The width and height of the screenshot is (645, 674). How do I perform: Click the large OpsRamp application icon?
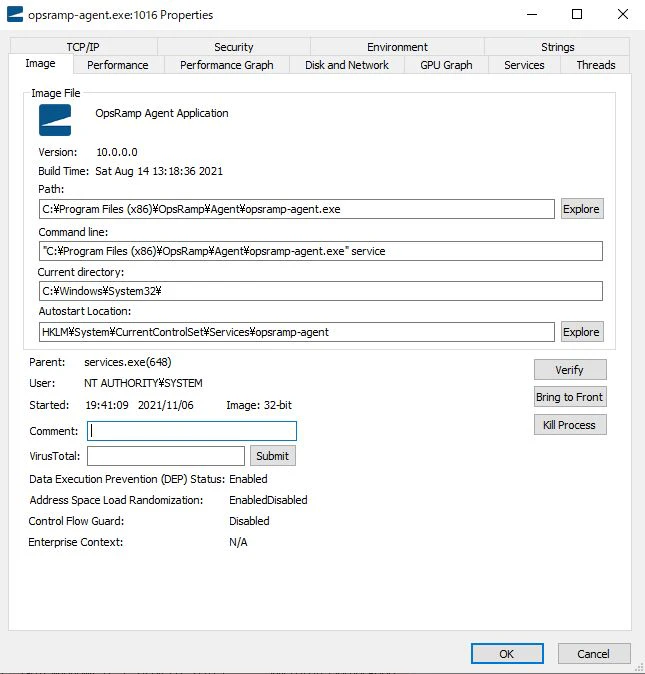pyautogui.click(x=55, y=120)
